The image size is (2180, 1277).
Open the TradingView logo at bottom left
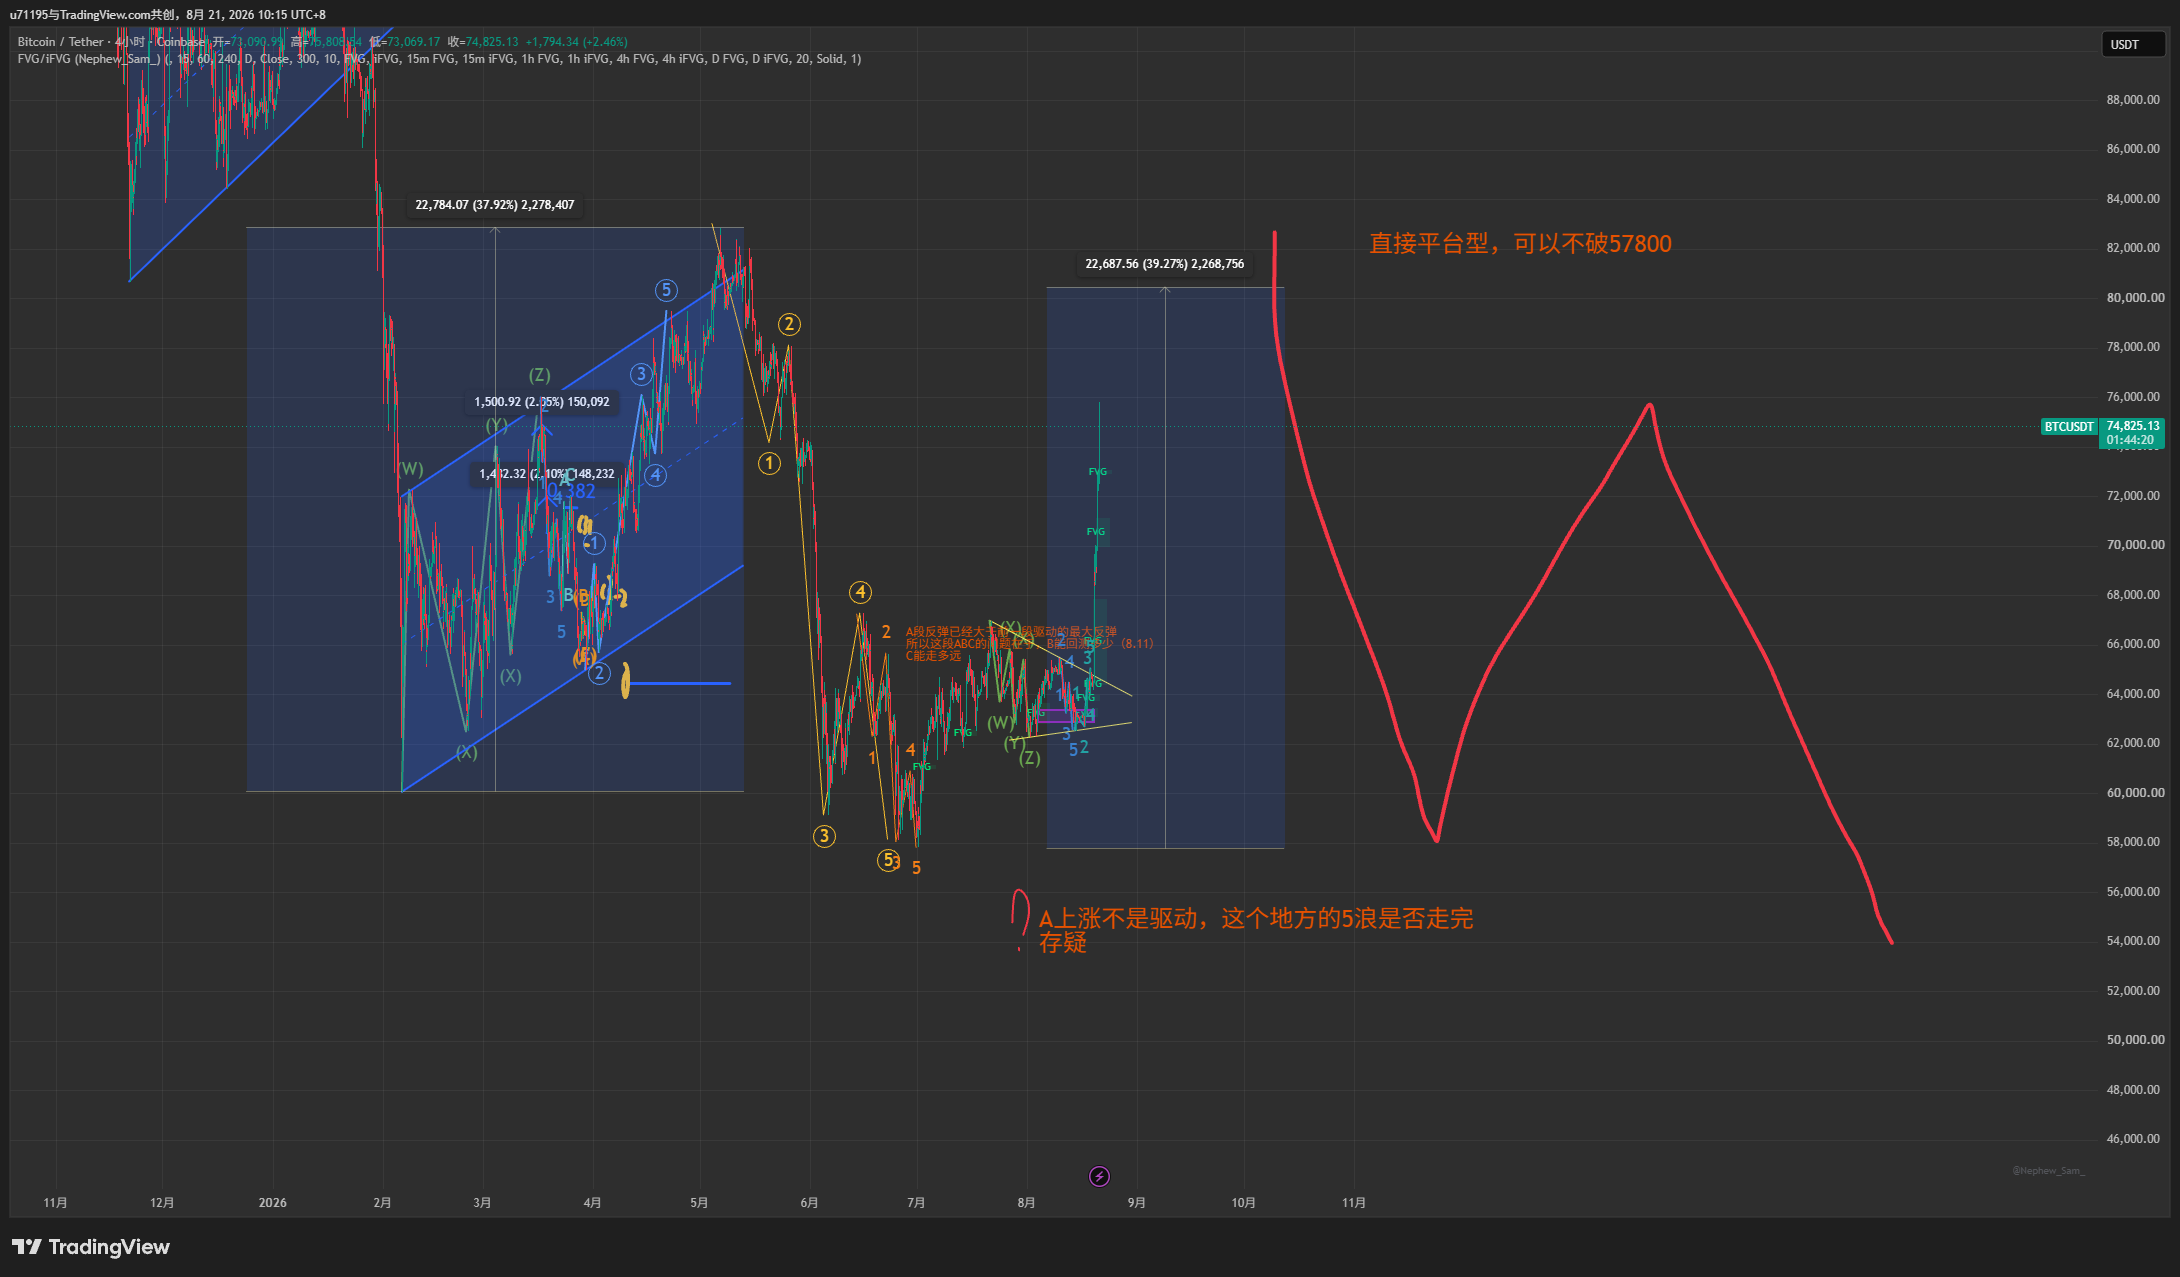click(91, 1247)
